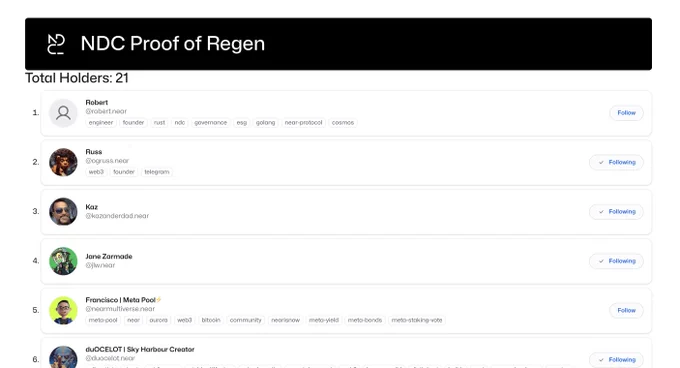Open duOCELOT's profile avatar
680x368 pixels.
pos(63,357)
